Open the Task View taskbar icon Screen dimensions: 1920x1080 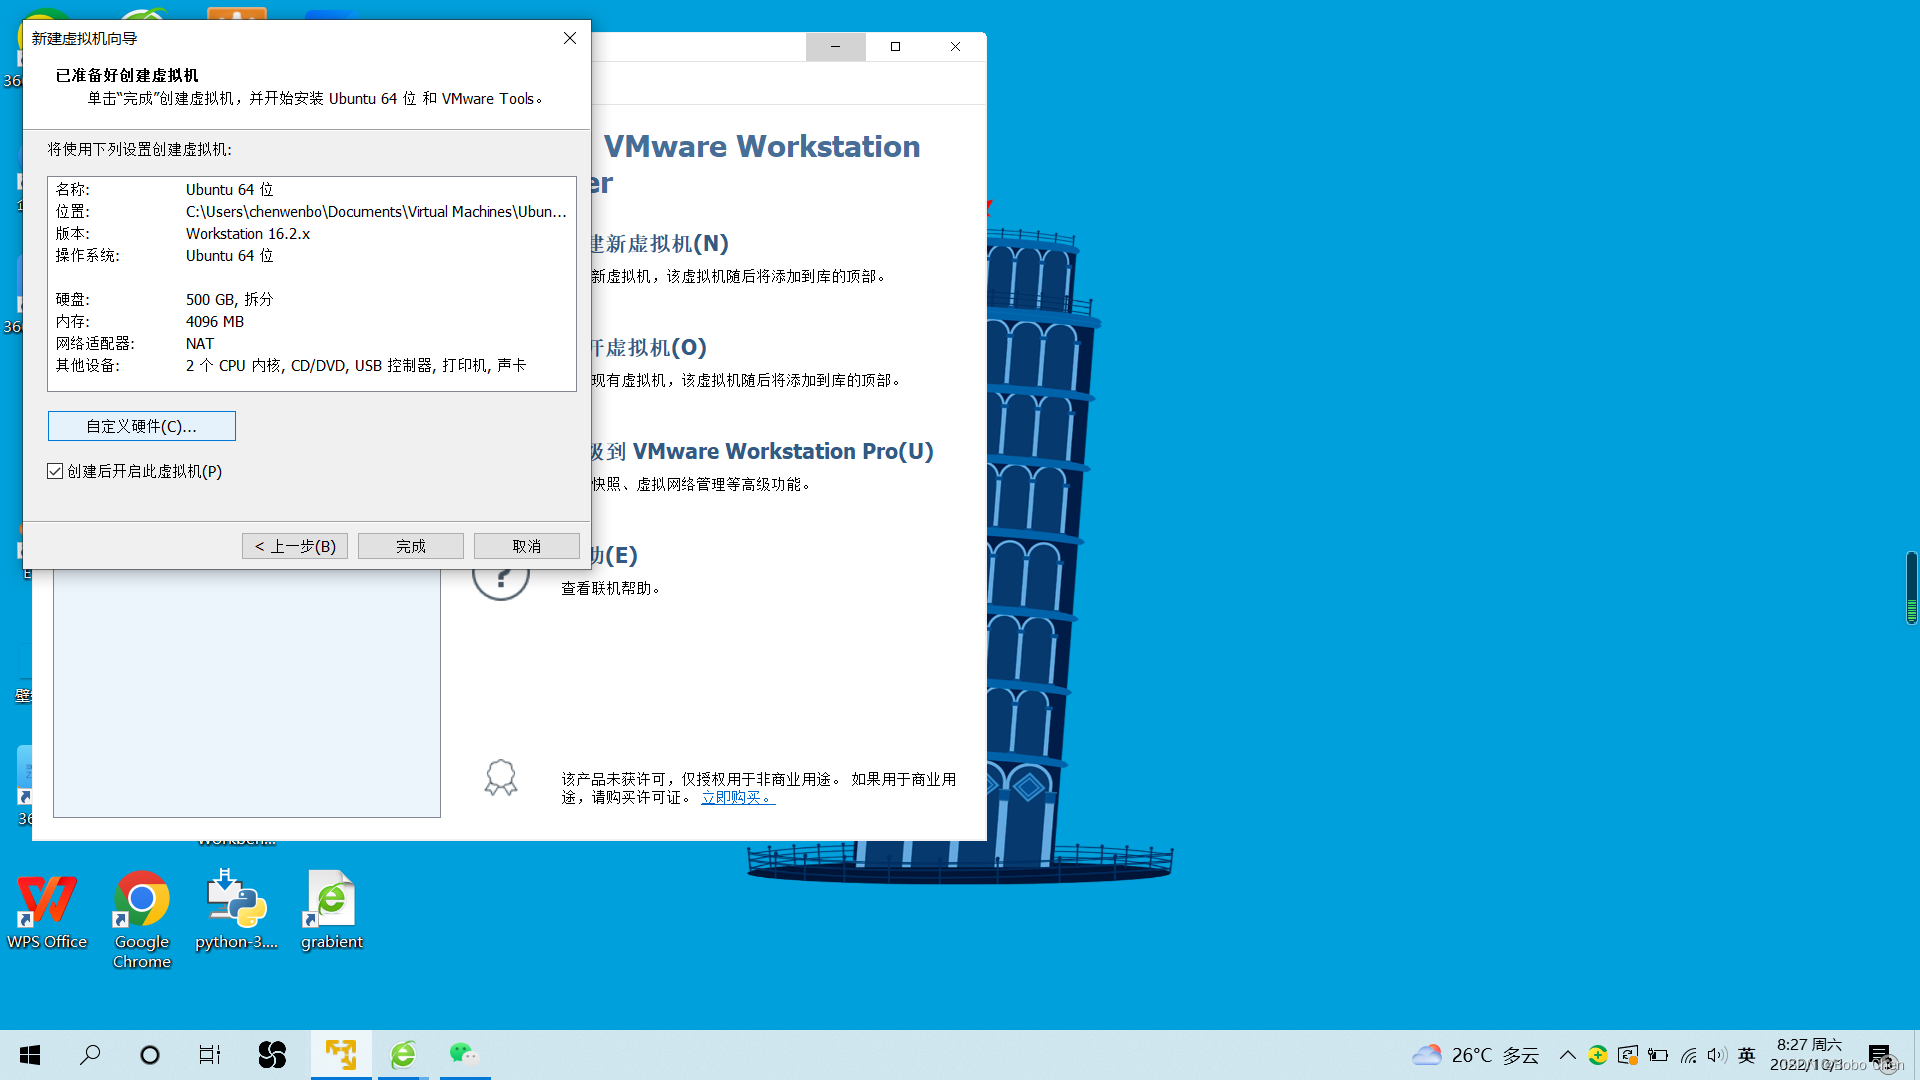coord(209,1054)
